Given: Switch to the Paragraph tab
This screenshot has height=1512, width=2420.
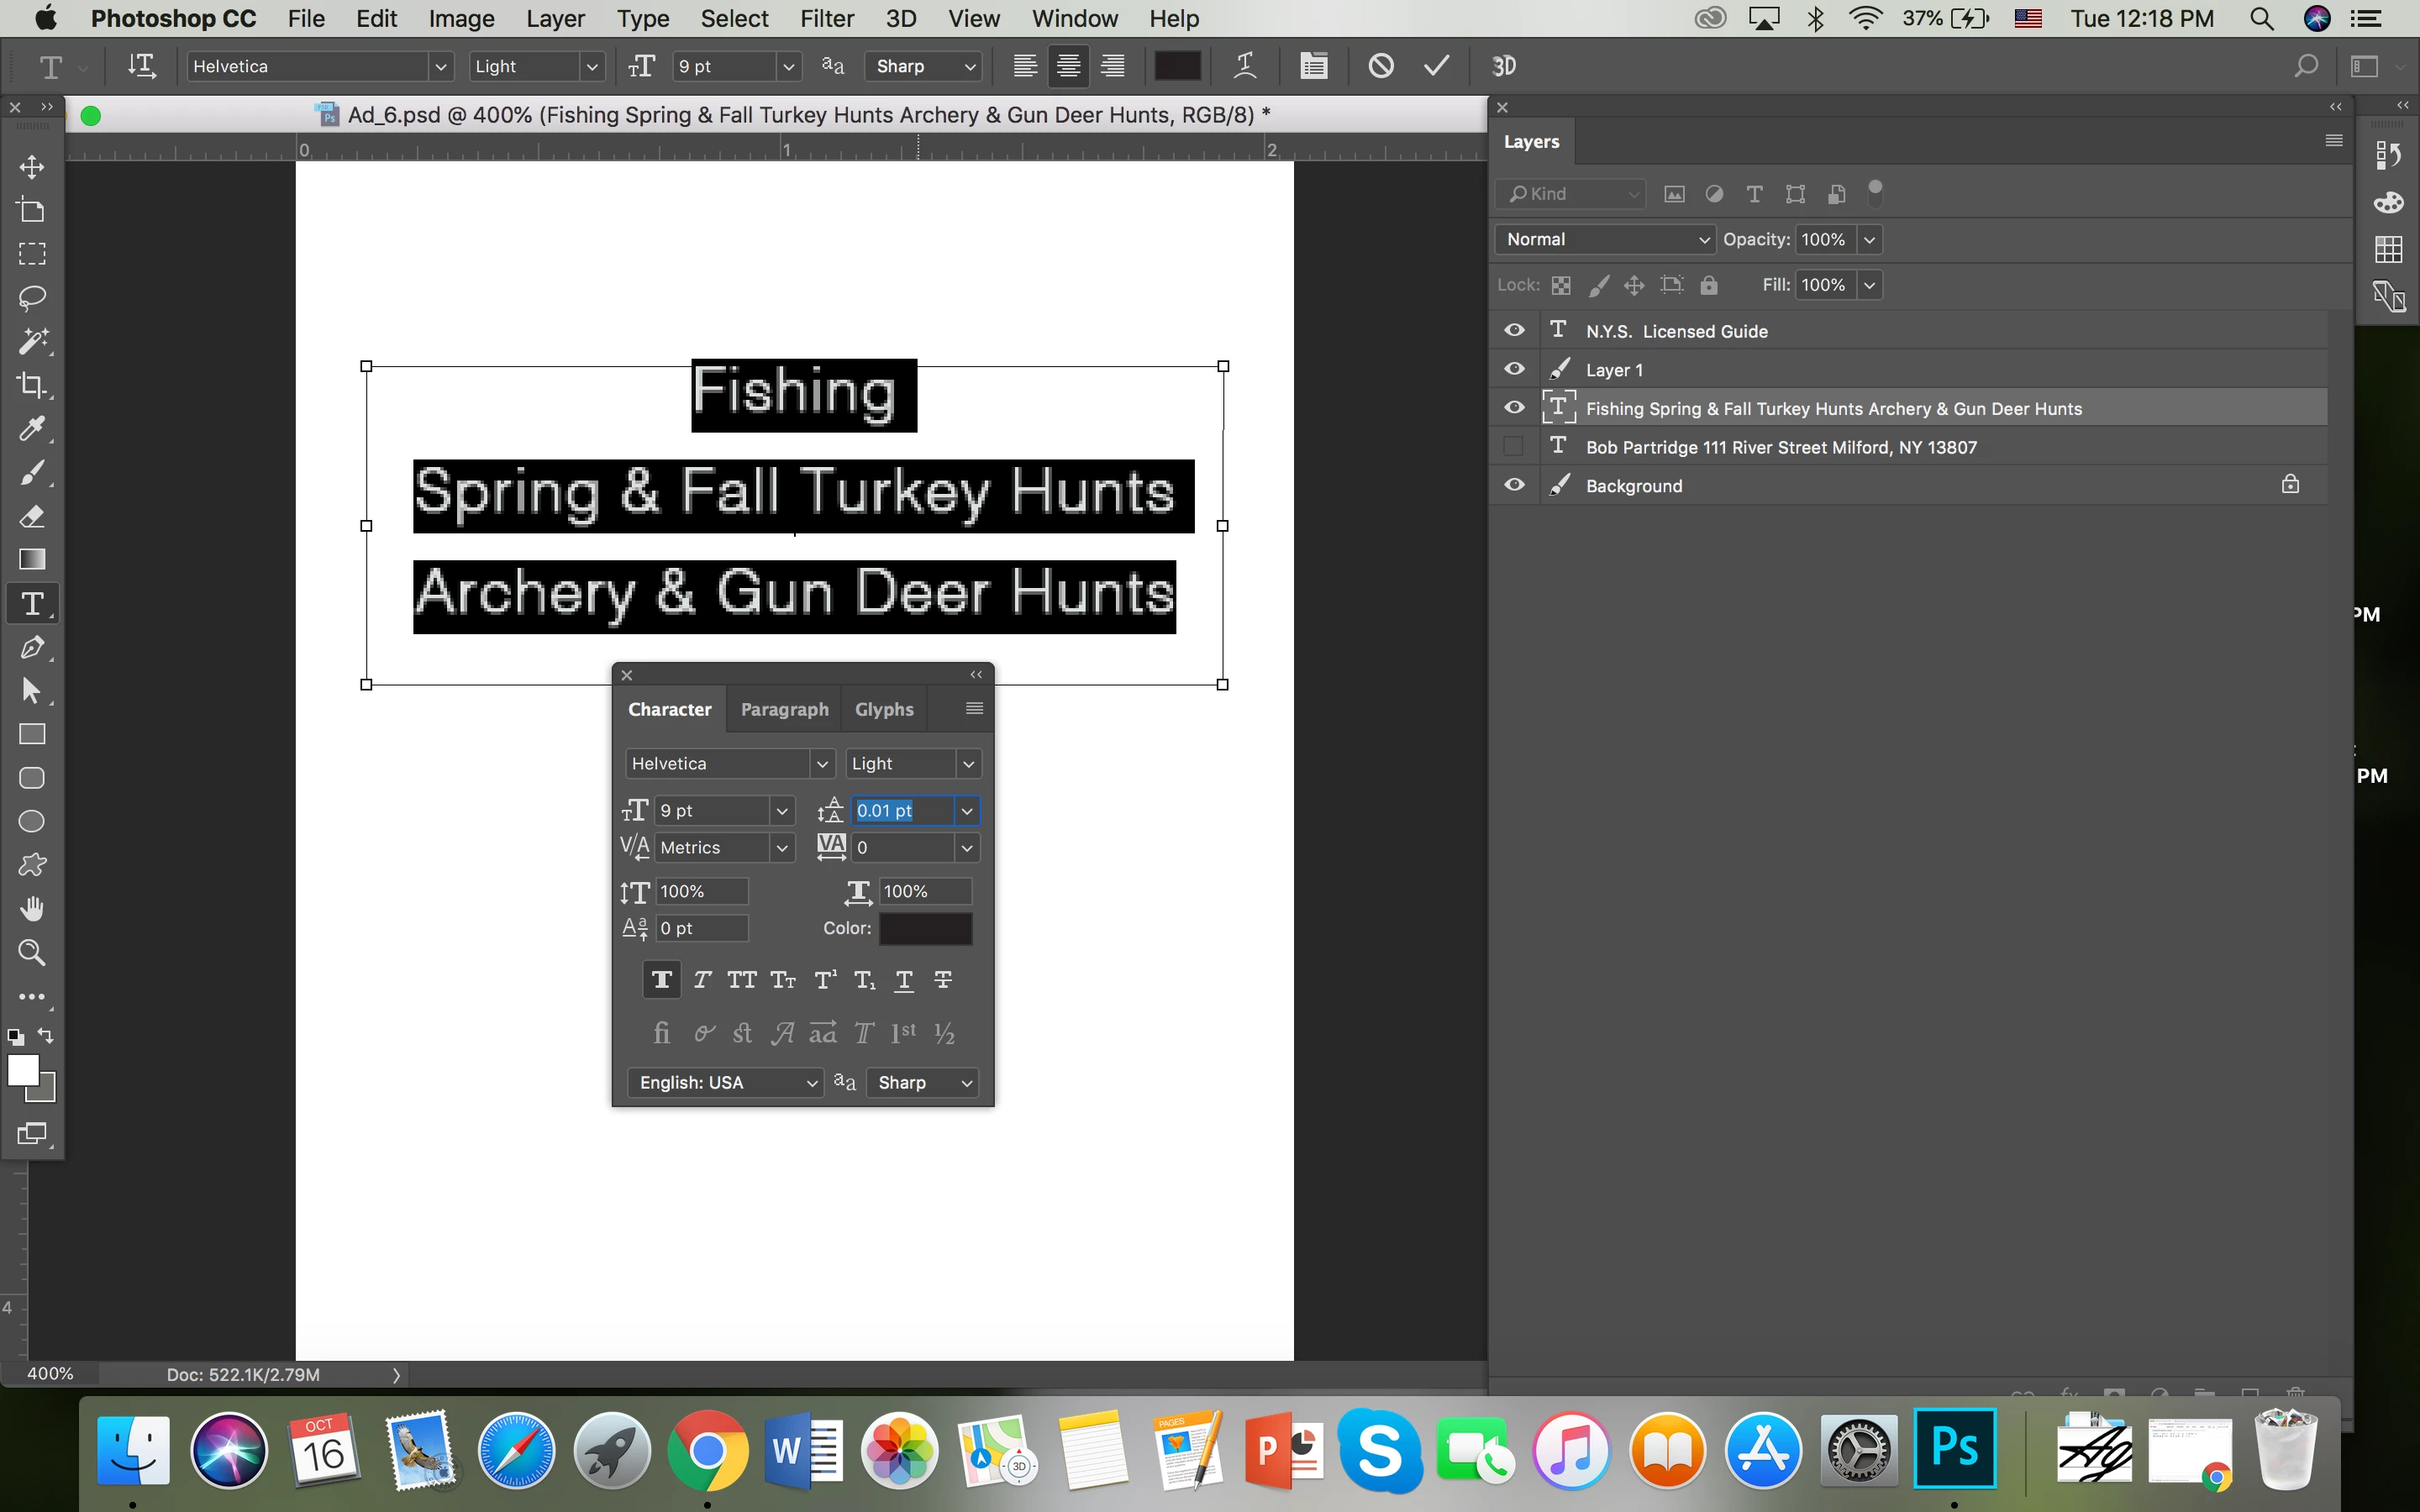Looking at the screenshot, I should (x=784, y=709).
